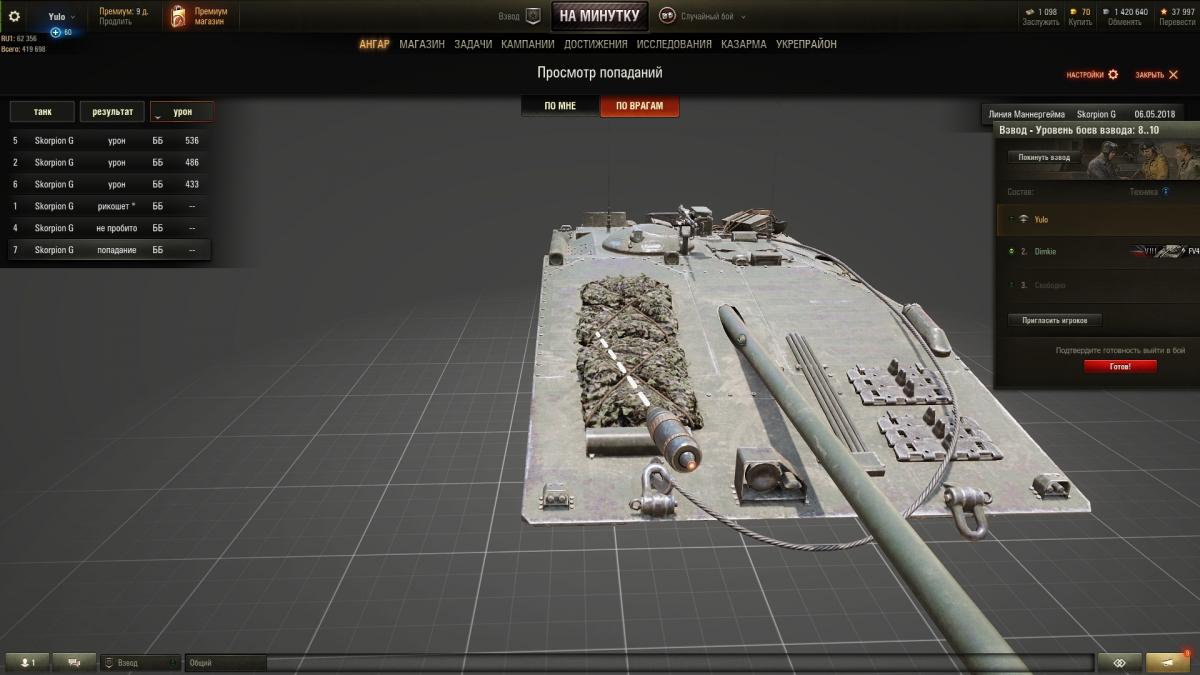Select hit row 1 with рикошет result
This screenshot has height=675, width=1200.
[x=109, y=206]
